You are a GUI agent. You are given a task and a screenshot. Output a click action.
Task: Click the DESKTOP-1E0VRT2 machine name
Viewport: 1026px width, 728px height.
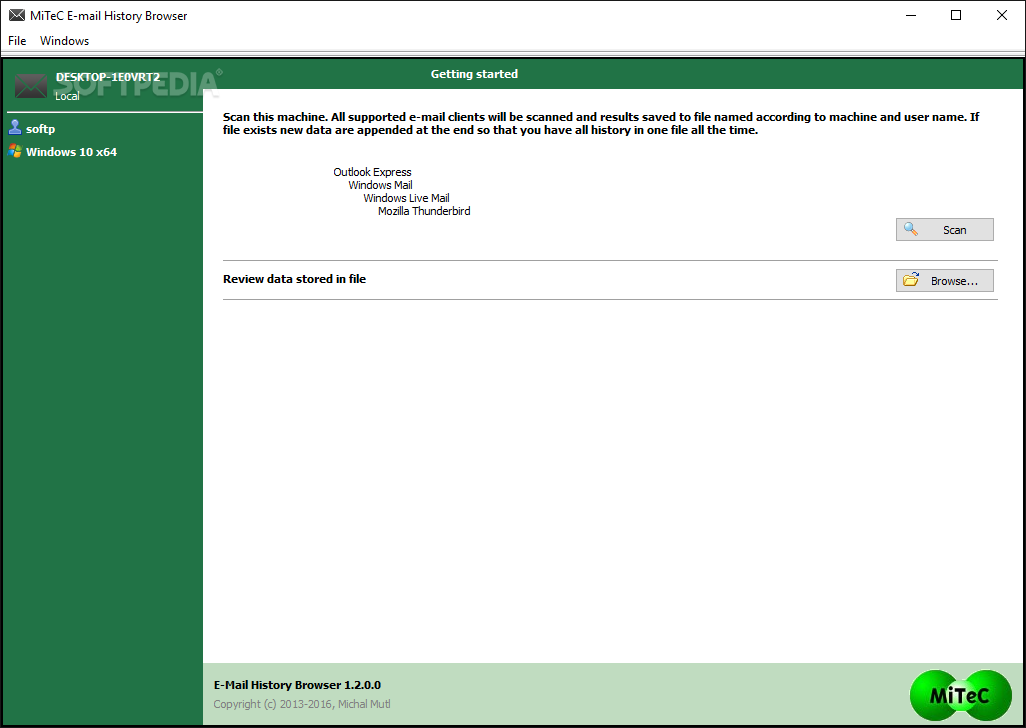(107, 77)
